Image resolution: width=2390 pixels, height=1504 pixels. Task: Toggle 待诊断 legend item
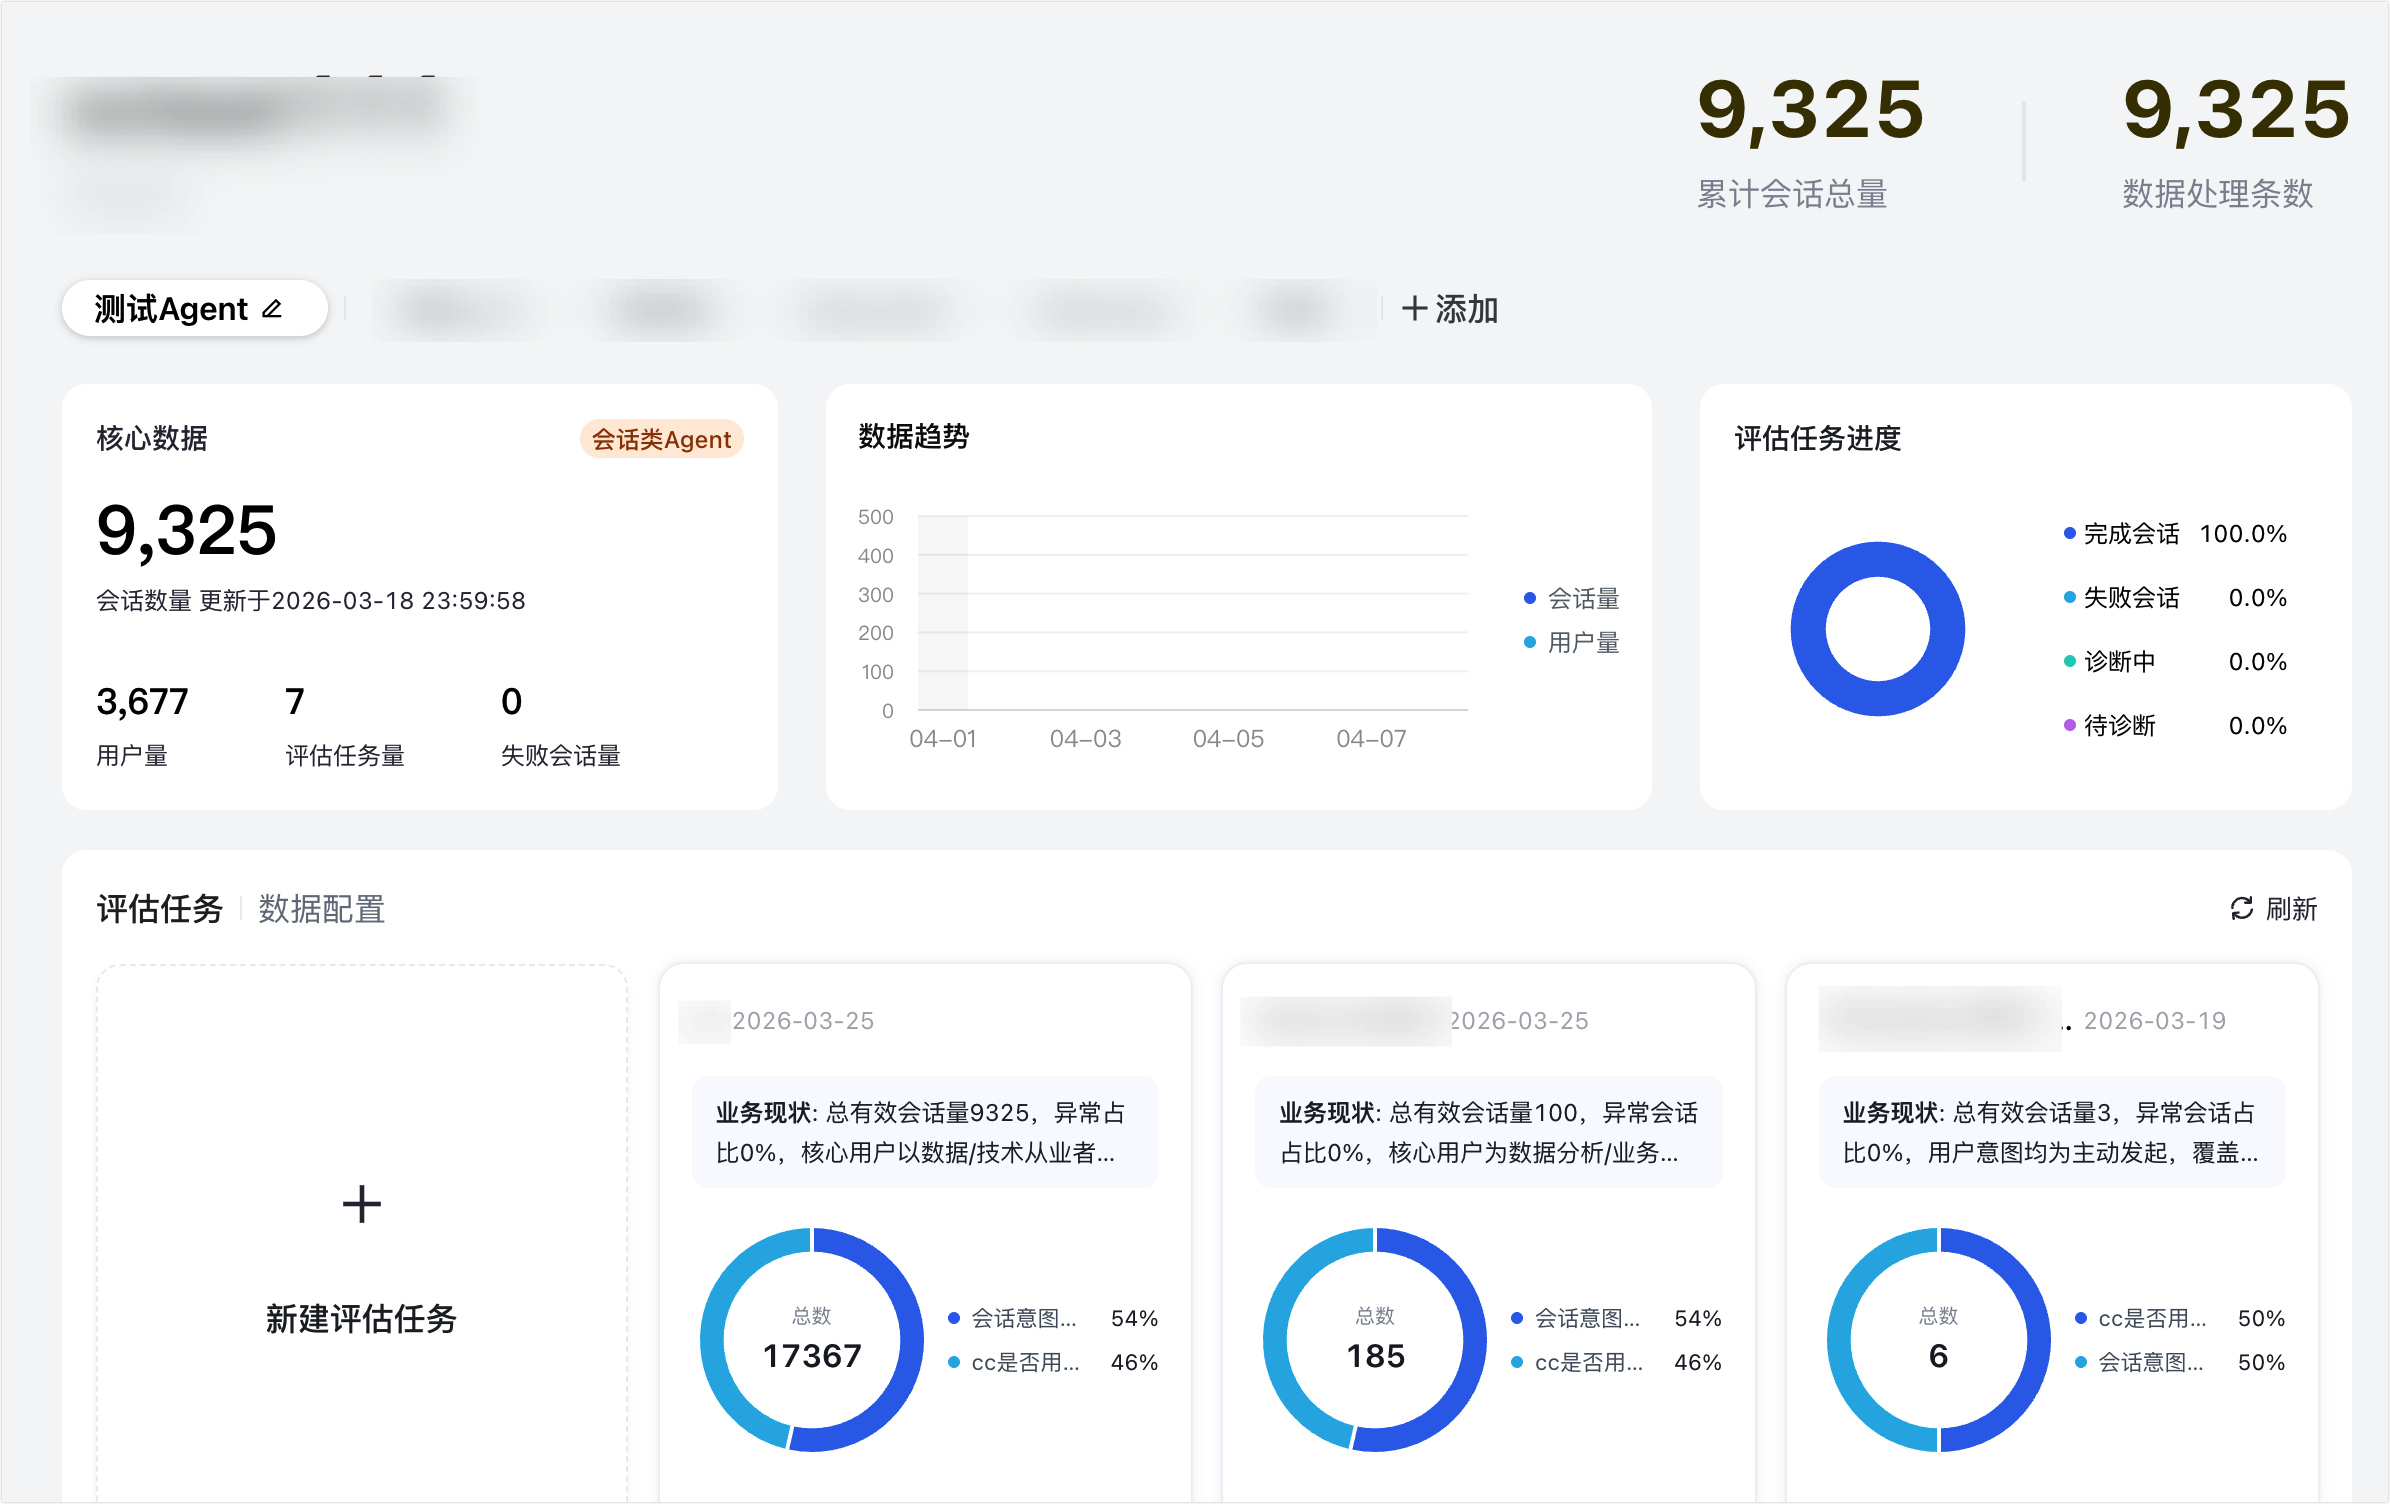click(x=2118, y=726)
